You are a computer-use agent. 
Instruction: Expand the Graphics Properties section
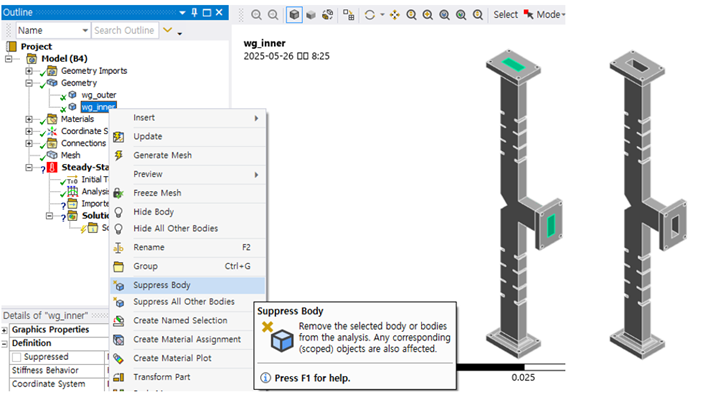5,330
